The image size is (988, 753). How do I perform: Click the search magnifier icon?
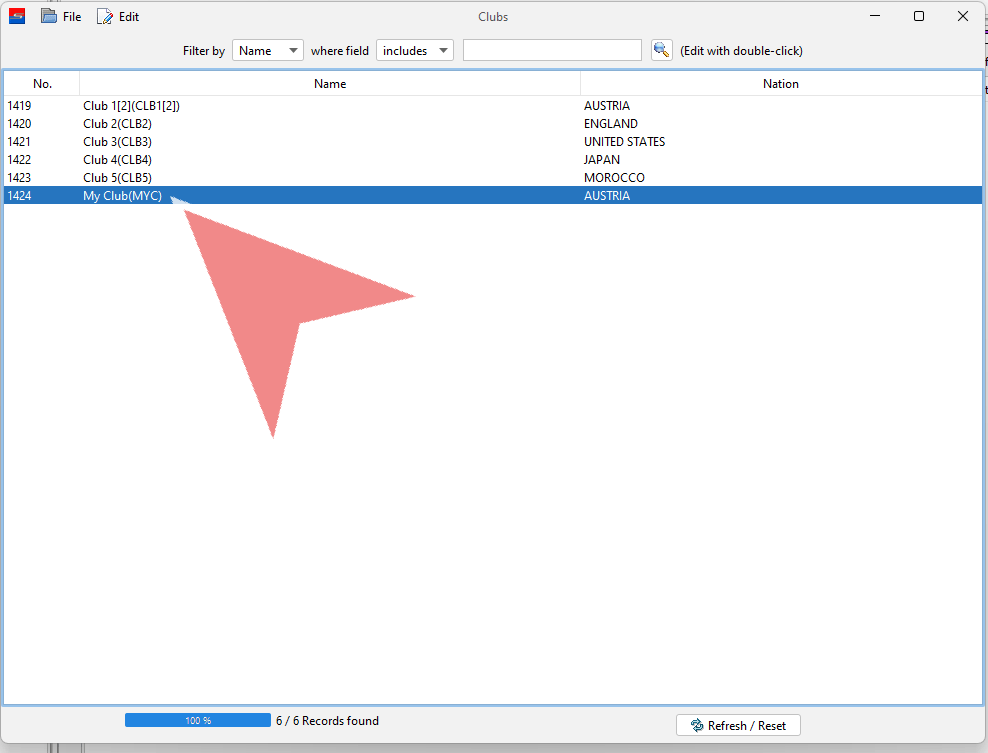(x=661, y=50)
